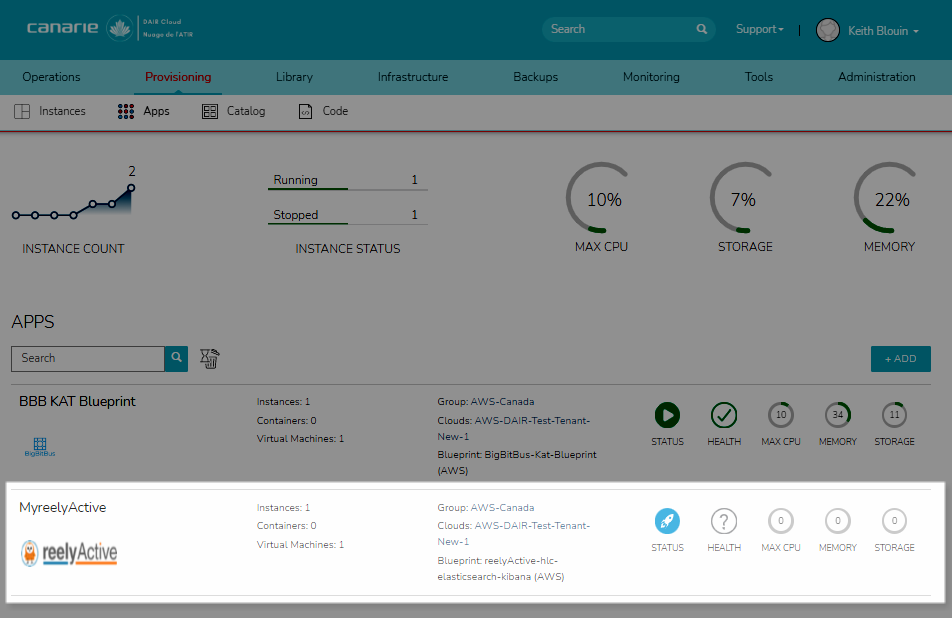Click the search icon in the top header

[702, 30]
